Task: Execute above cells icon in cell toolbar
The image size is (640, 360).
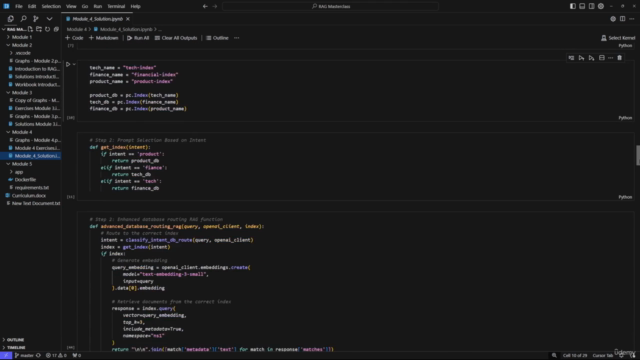Action: click(x=581, y=58)
